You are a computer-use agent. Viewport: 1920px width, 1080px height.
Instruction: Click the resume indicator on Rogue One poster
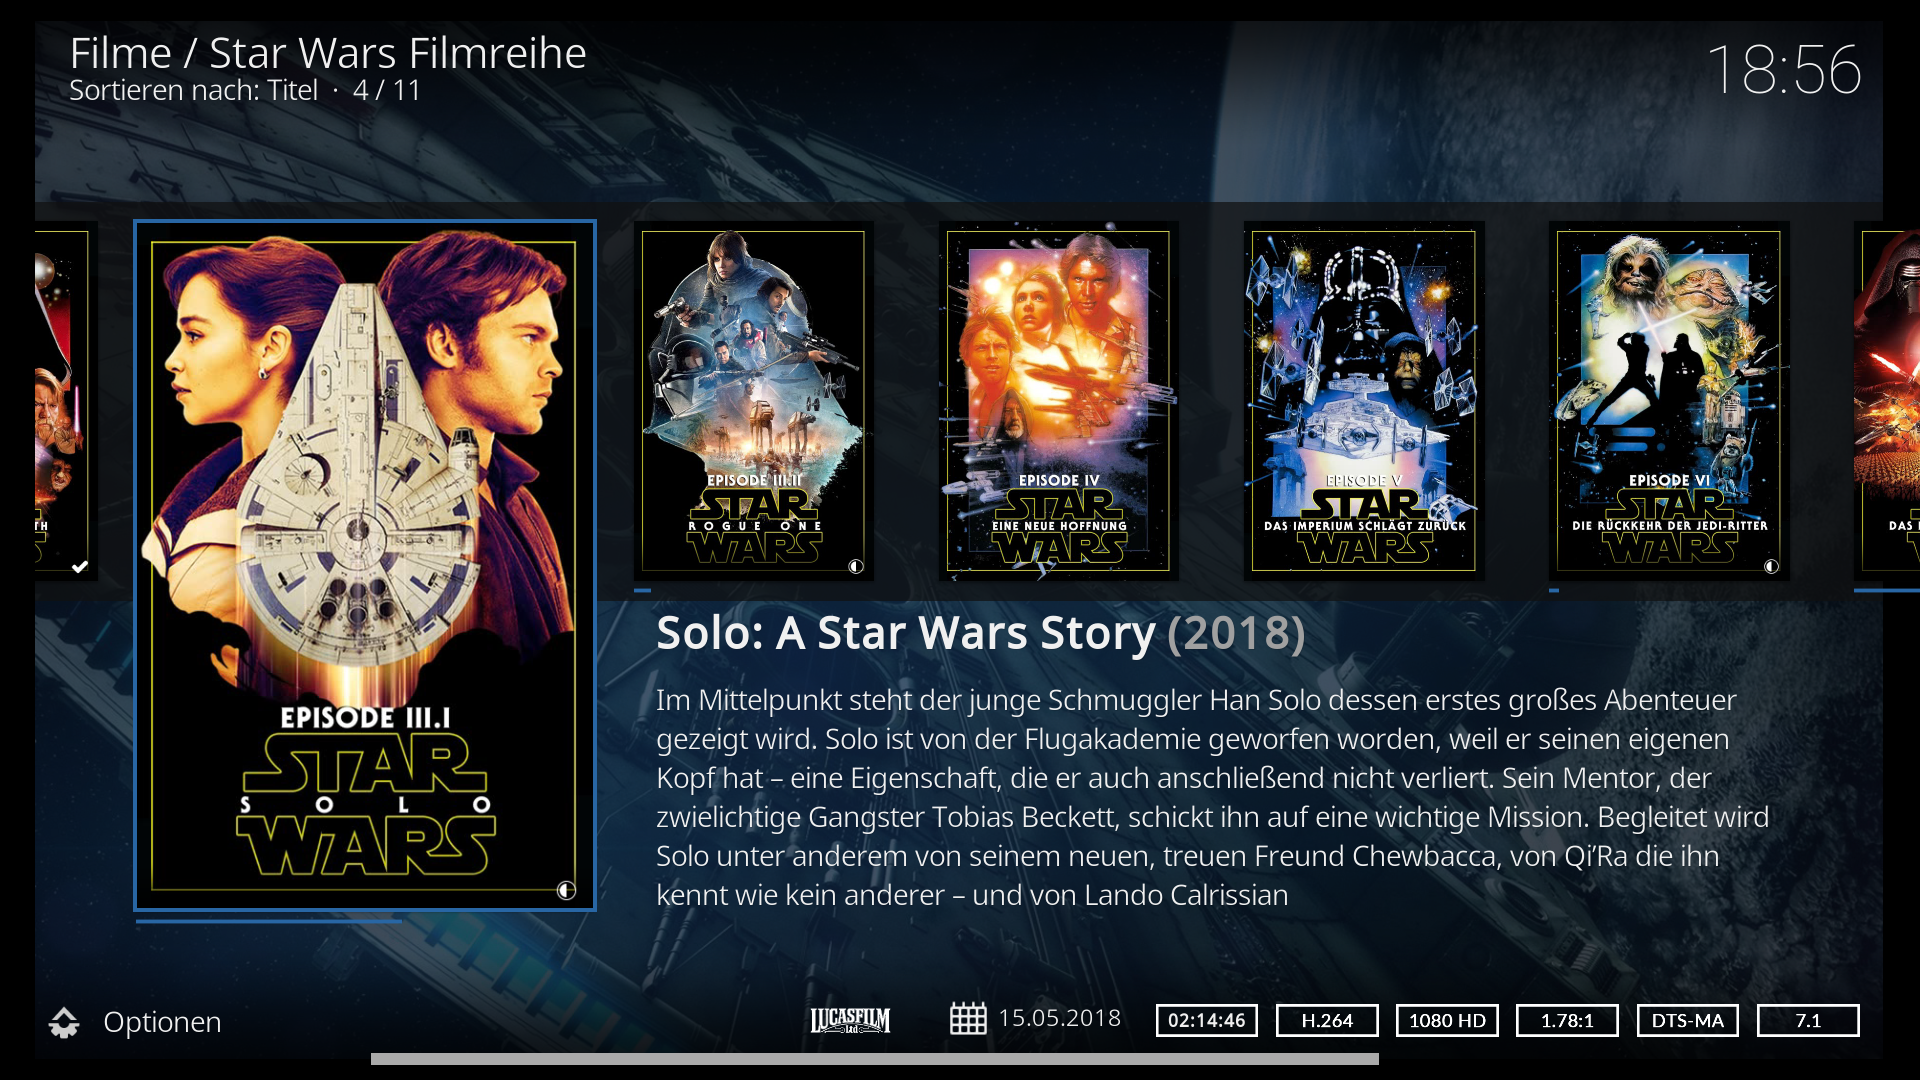point(856,566)
